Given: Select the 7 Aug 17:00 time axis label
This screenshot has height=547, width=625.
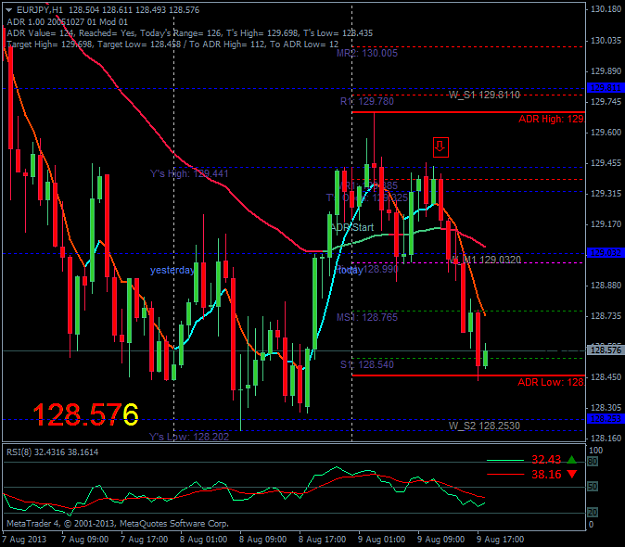Looking at the screenshot, I should point(145,539).
